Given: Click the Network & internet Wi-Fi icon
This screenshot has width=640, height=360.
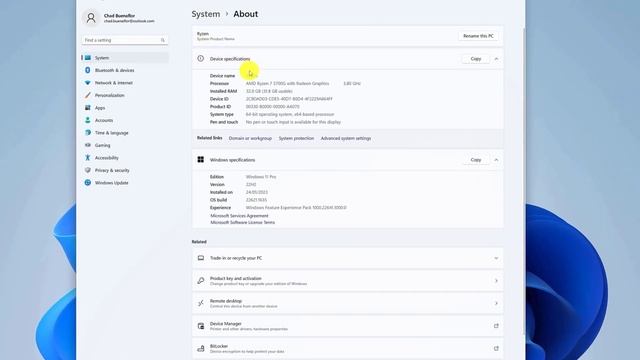Looking at the screenshot, I should tap(88, 83).
